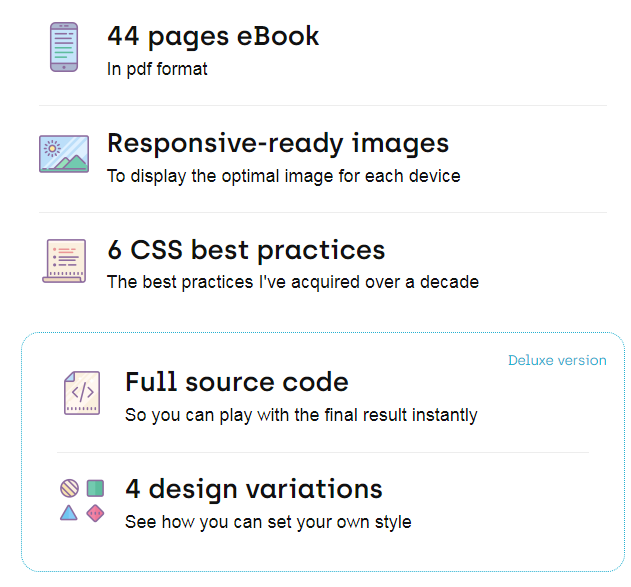Image resolution: width=631 pixels, height=587 pixels.
Task: Click the striped circle shape icon
Action: click(x=69, y=488)
